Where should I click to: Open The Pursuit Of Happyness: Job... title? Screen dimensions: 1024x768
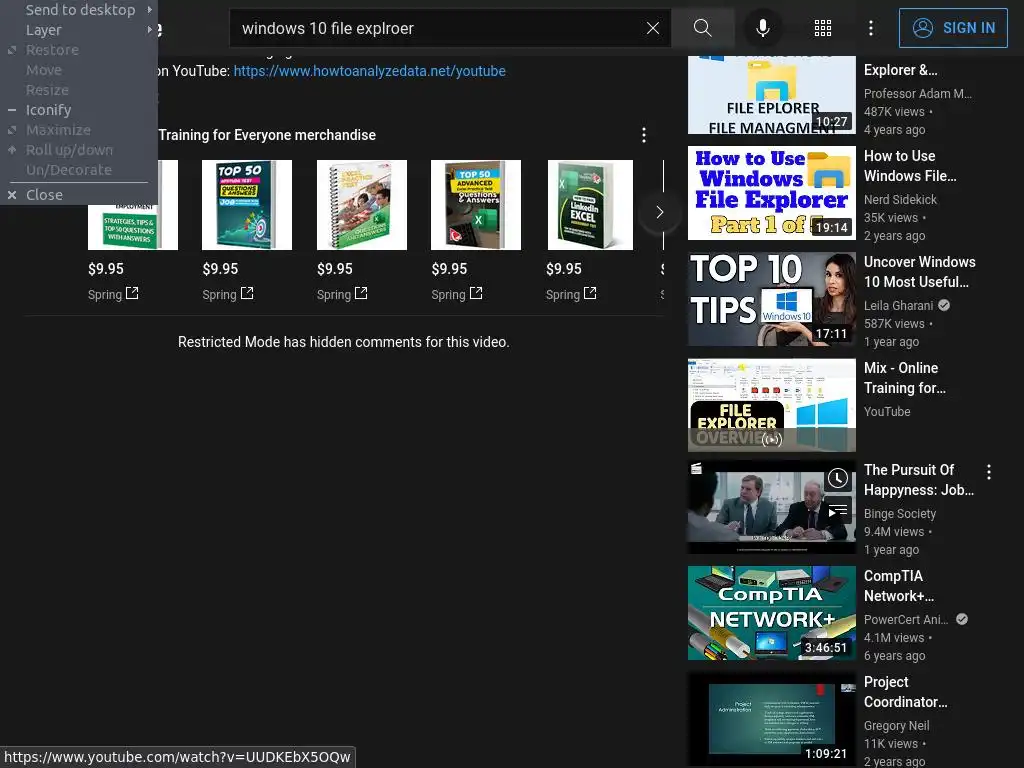tap(918, 480)
